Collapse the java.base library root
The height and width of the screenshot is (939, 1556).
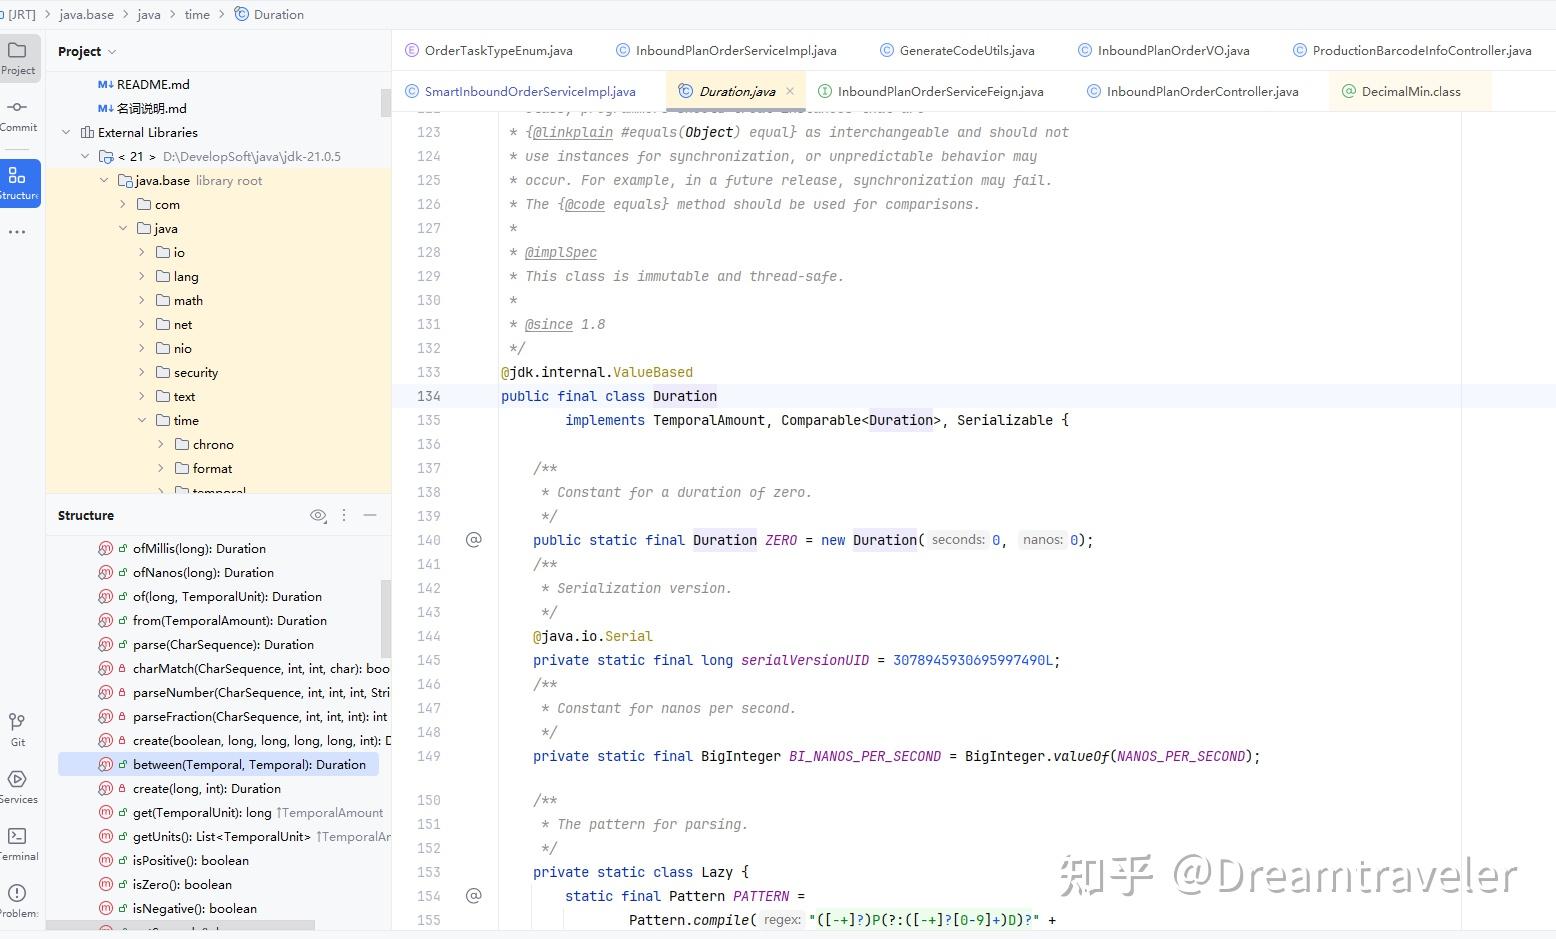coord(104,180)
